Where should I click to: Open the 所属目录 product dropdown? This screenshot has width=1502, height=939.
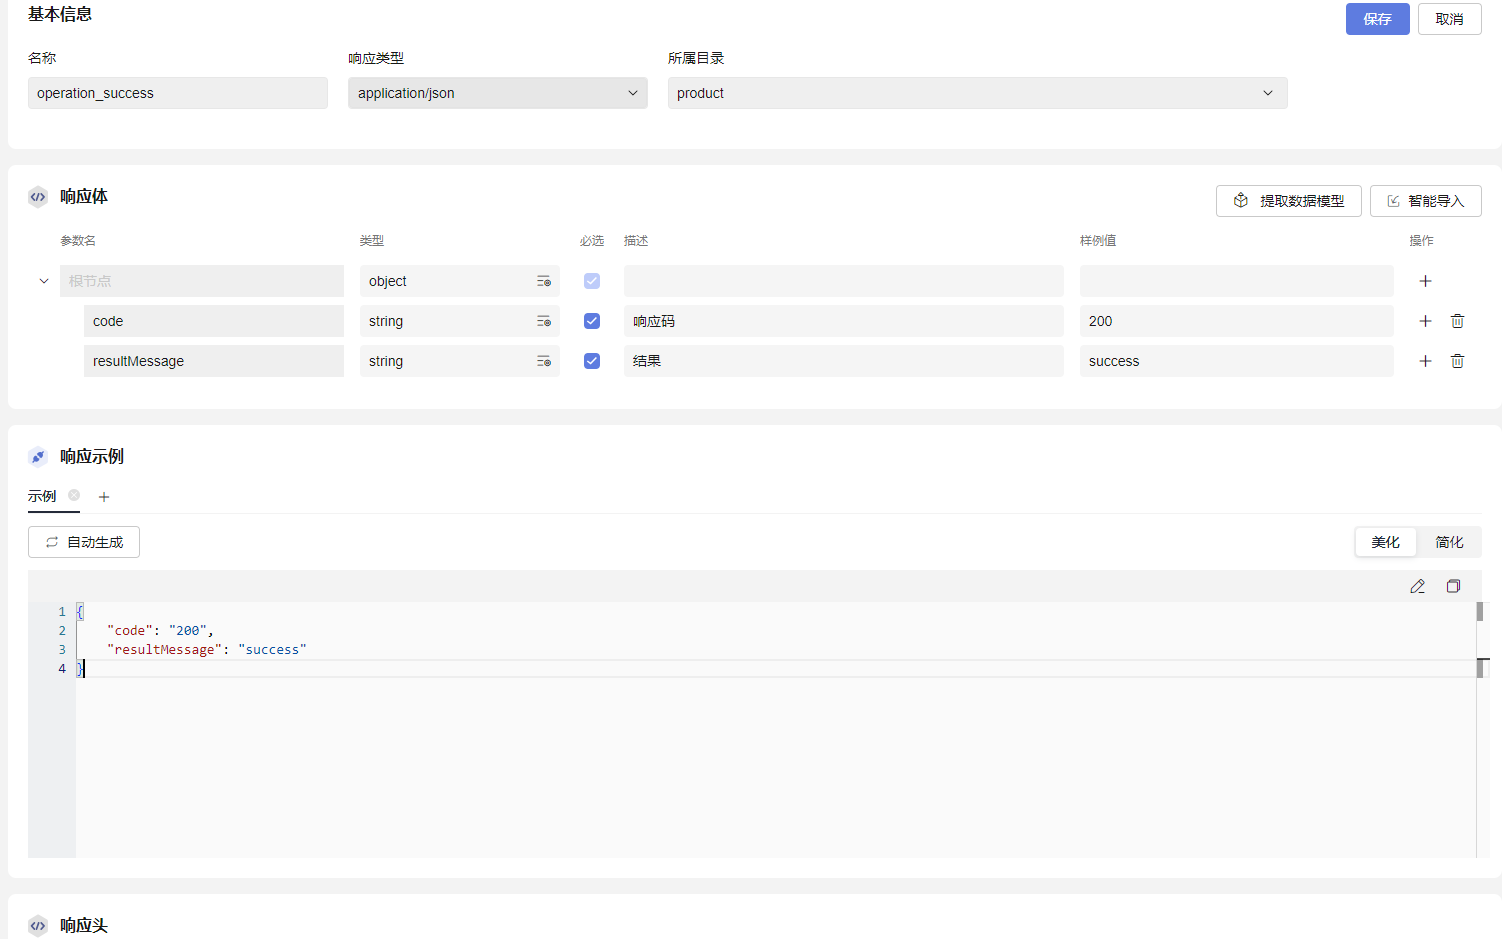point(976,93)
